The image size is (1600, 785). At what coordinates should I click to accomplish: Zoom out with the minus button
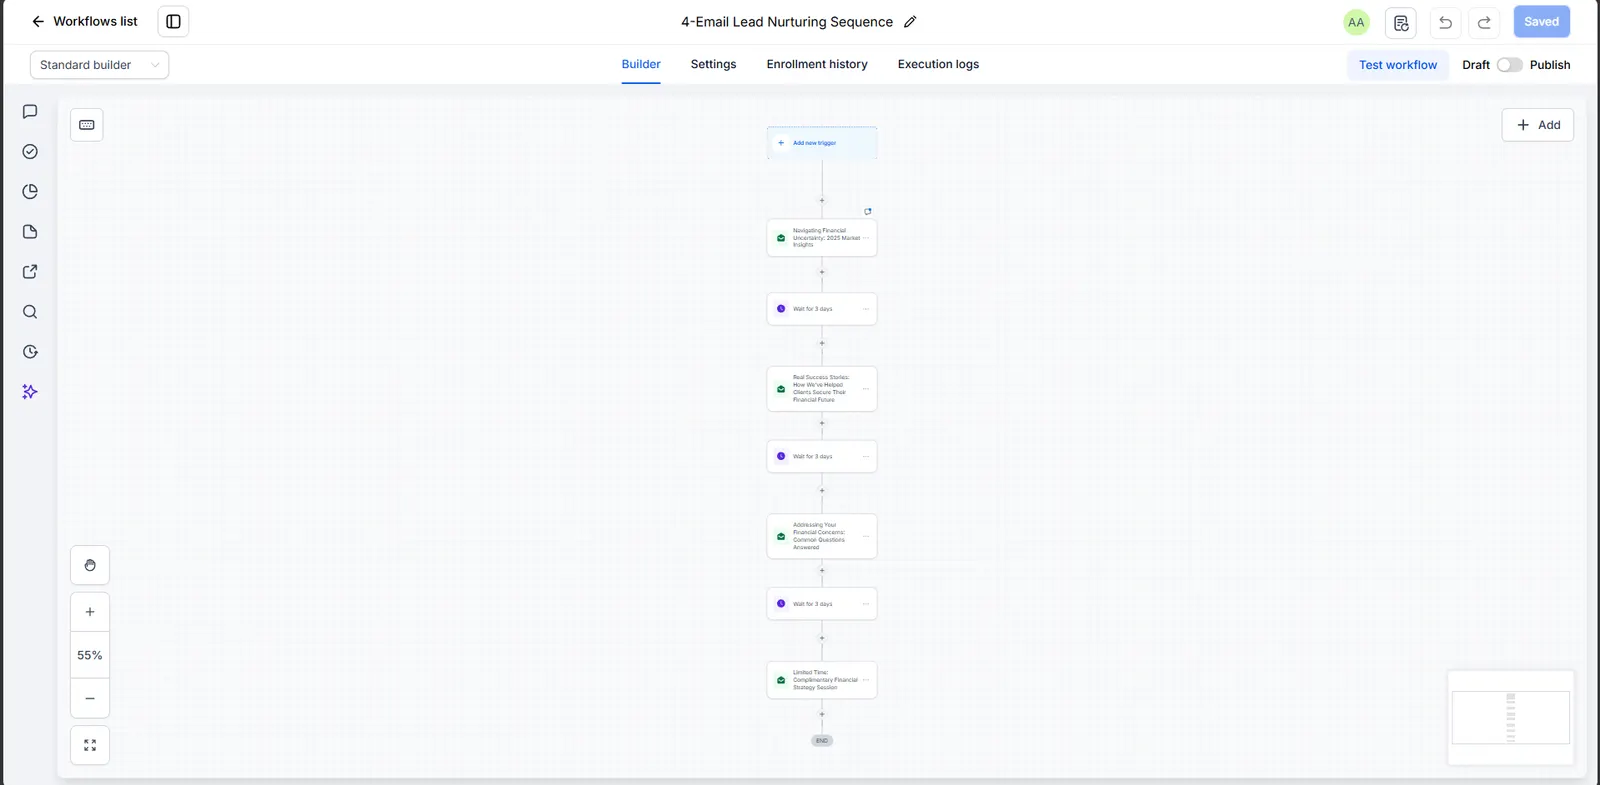tap(90, 698)
